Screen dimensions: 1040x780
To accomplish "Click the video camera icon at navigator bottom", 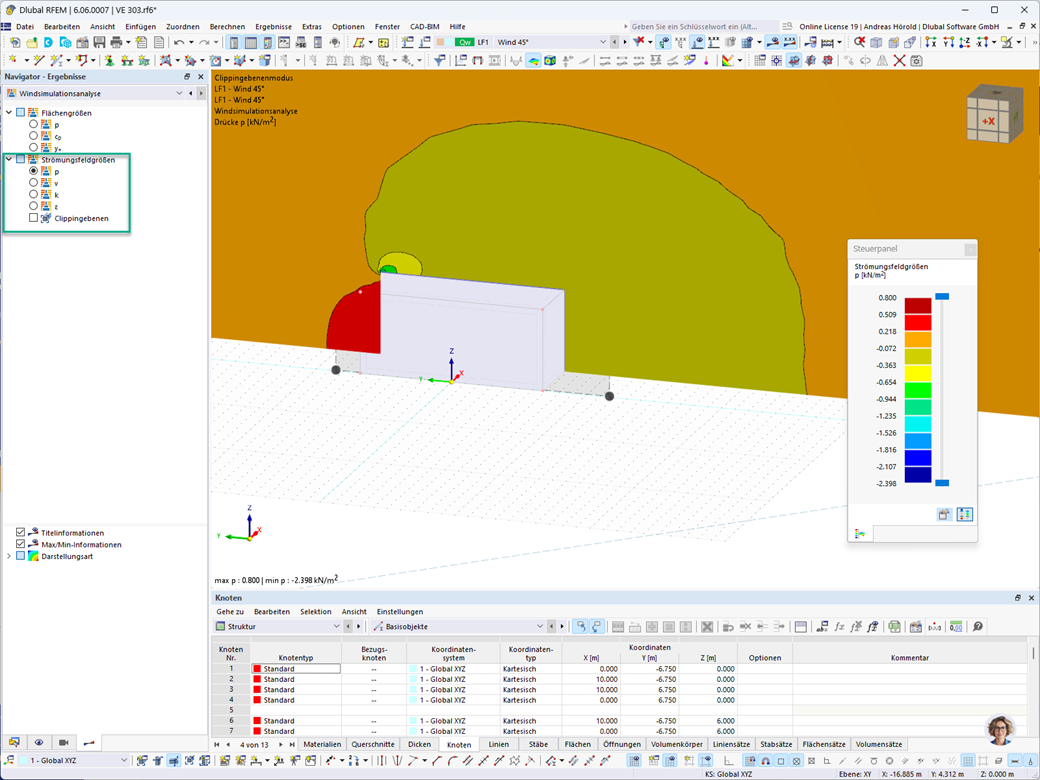I will pyautogui.click(x=64, y=742).
